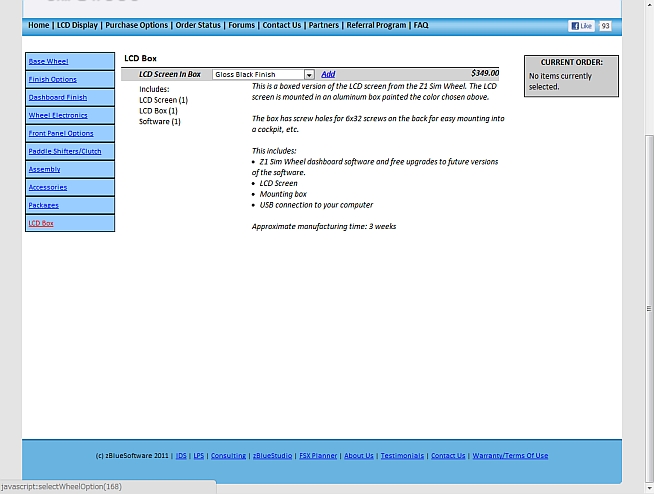Open zBlueStudio footer link
The image size is (654, 494).
pyautogui.click(x=272, y=456)
